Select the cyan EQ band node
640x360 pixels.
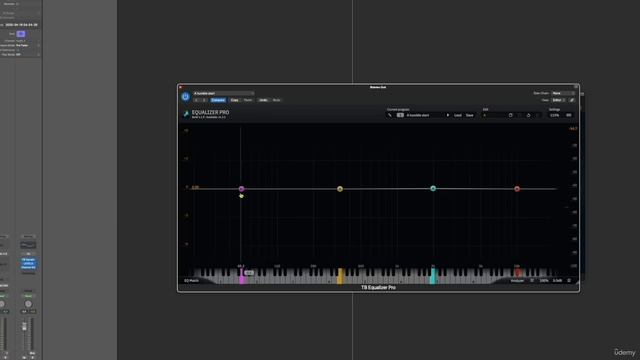coord(433,188)
